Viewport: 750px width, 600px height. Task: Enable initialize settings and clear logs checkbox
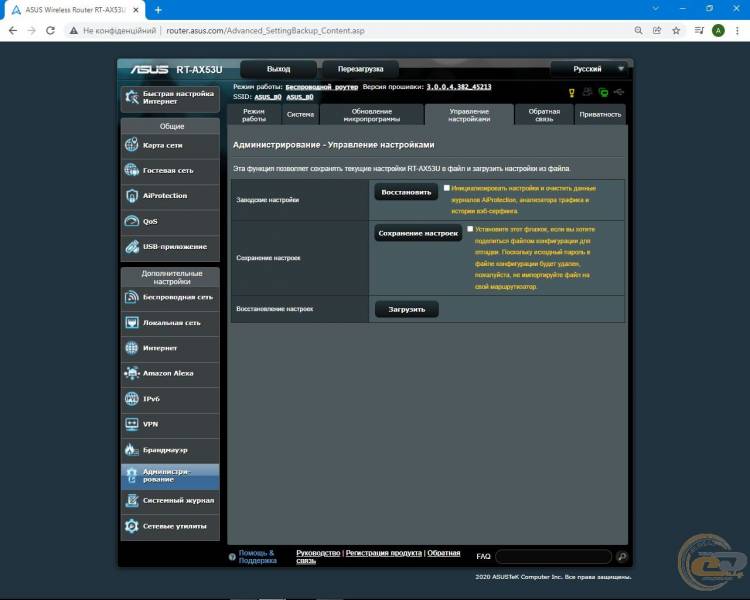tap(447, 188)
